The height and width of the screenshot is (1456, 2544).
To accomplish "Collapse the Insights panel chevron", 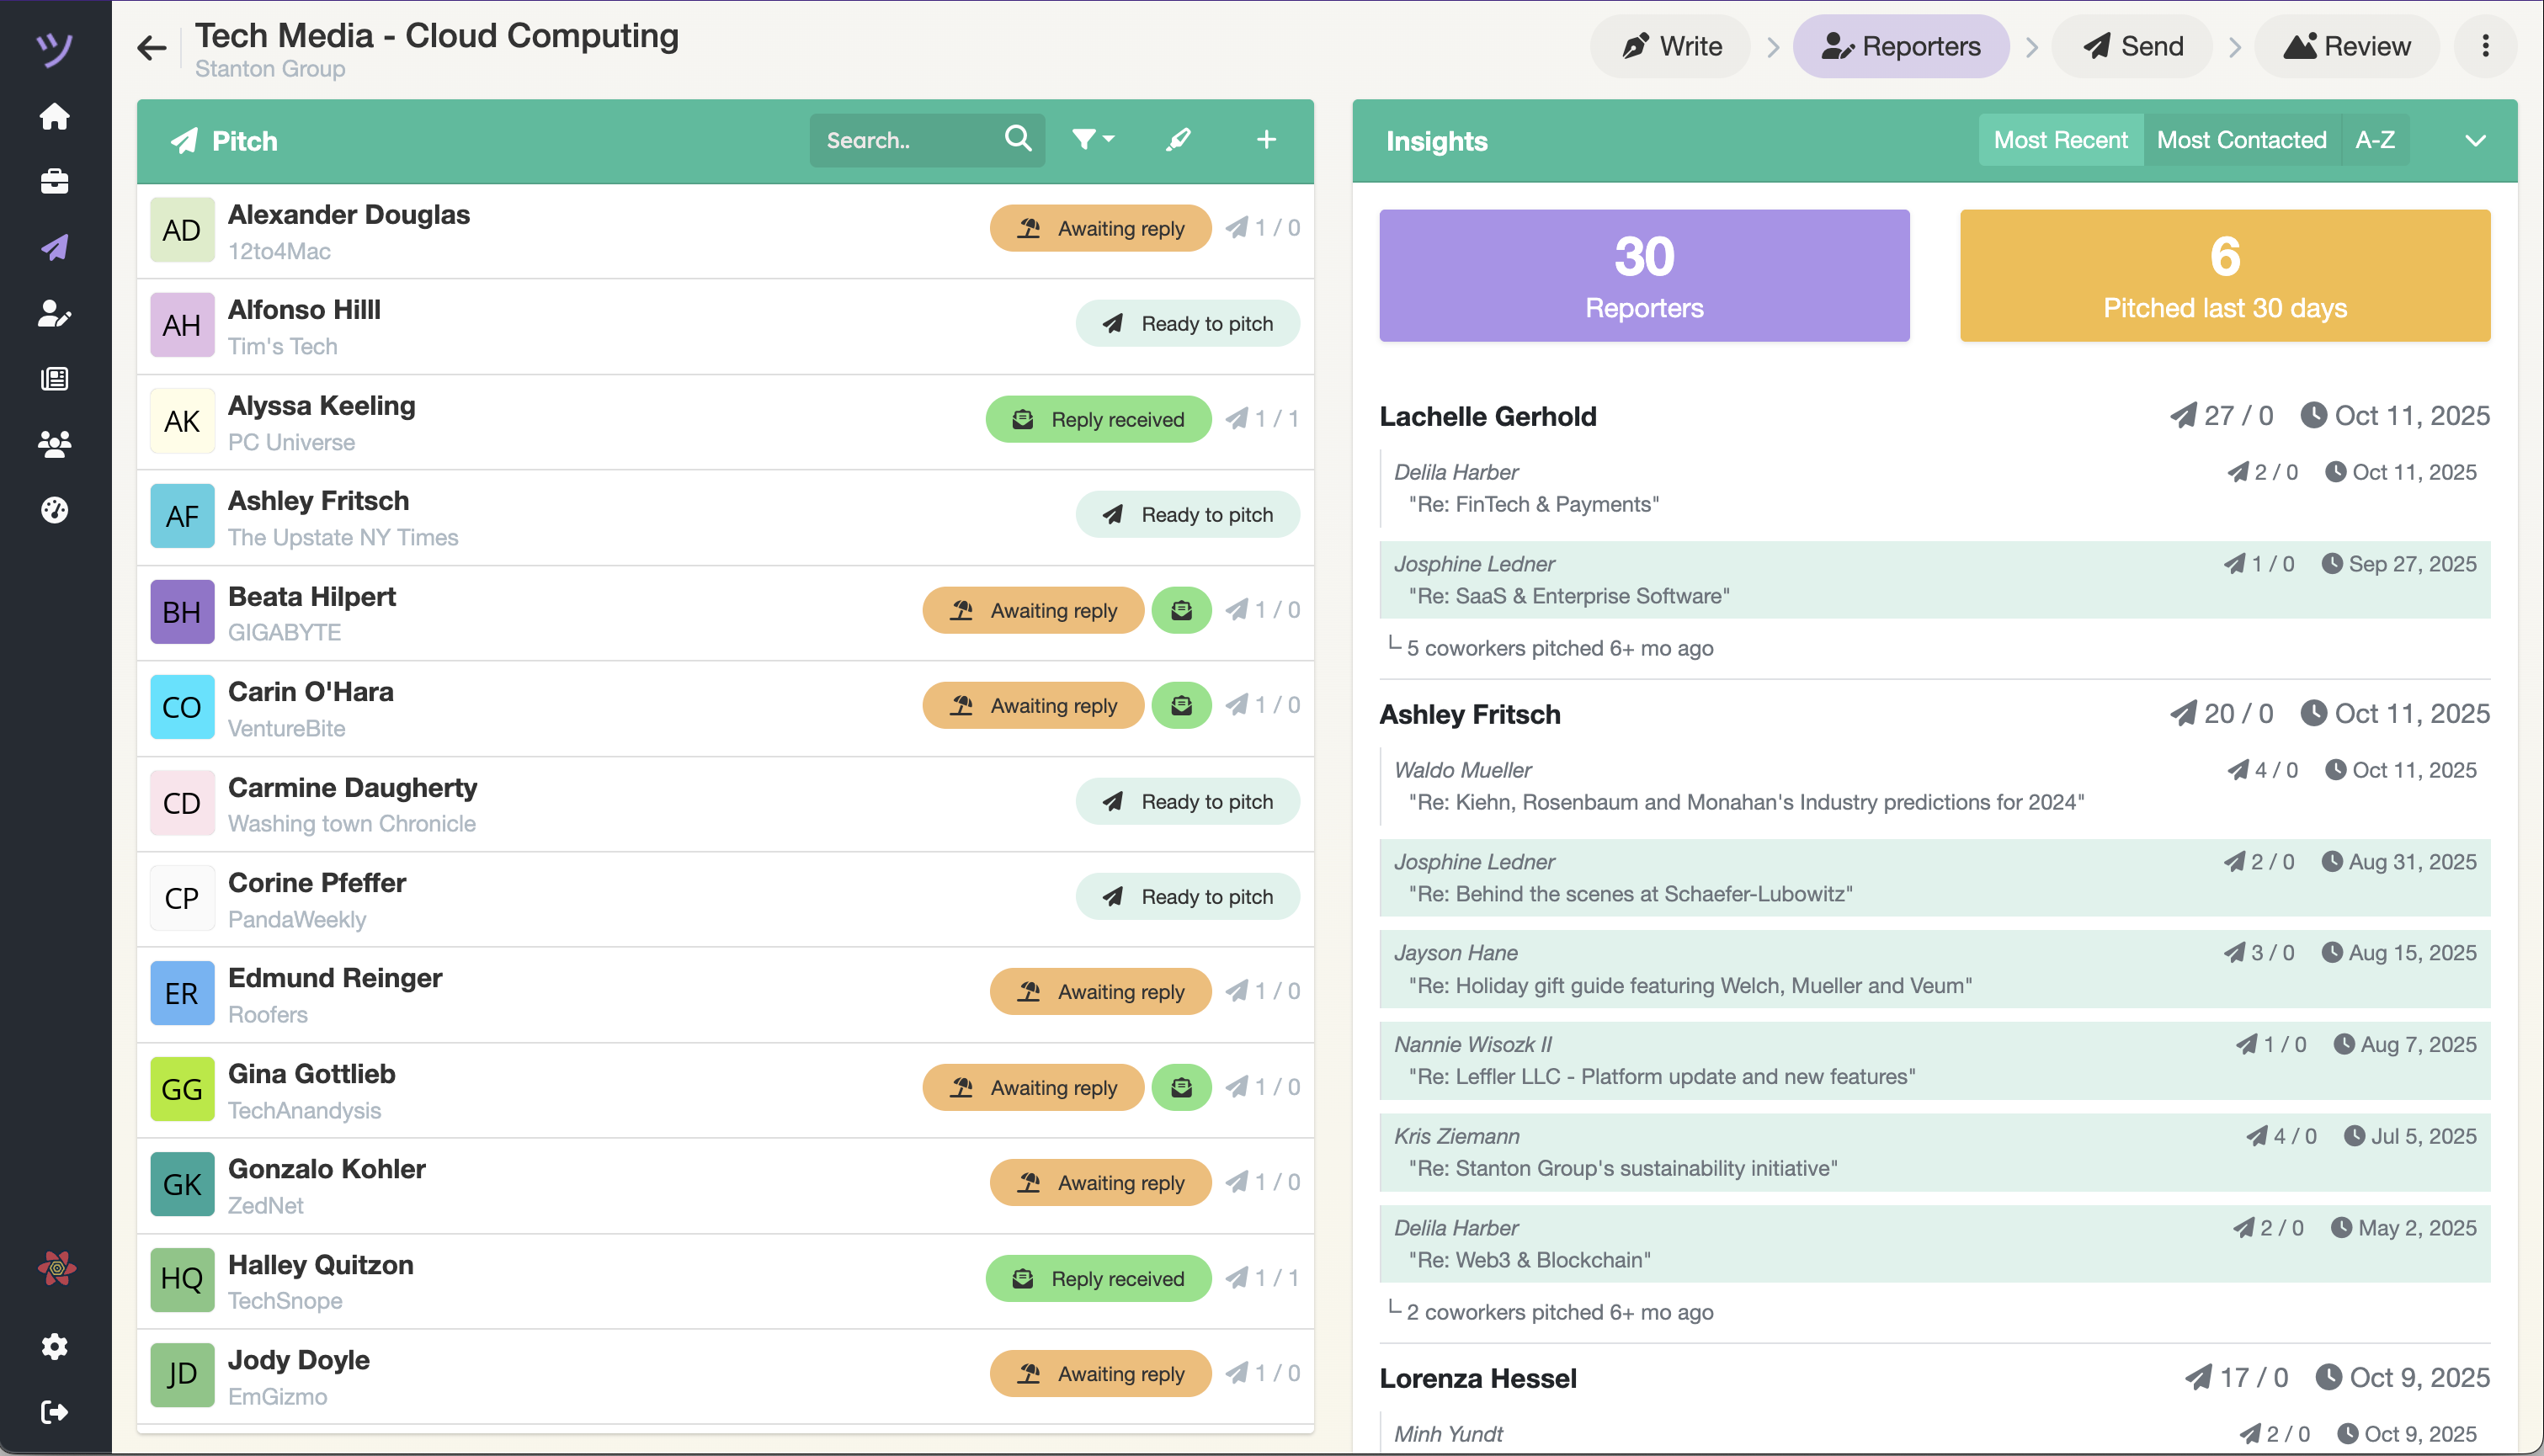I will 2475,140.
